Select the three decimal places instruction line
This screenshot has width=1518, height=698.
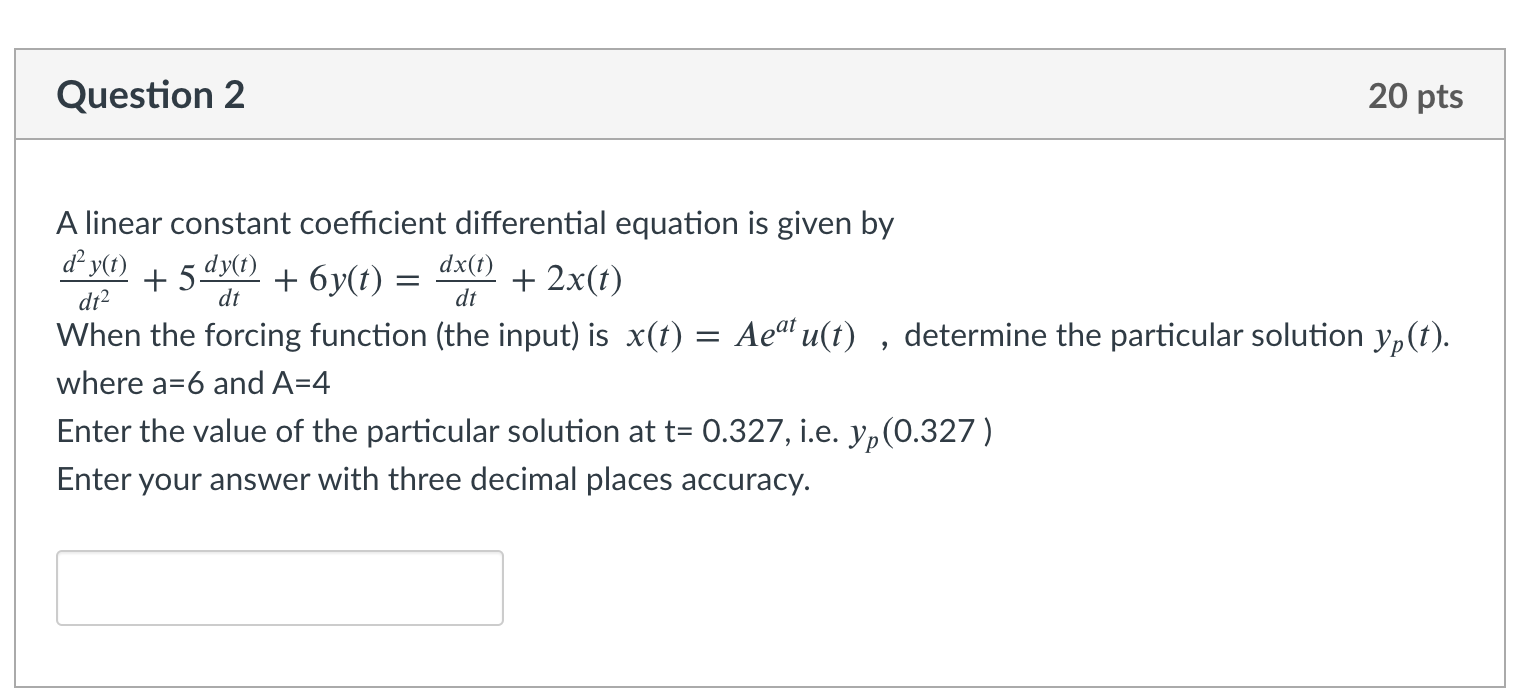[430, 479]
